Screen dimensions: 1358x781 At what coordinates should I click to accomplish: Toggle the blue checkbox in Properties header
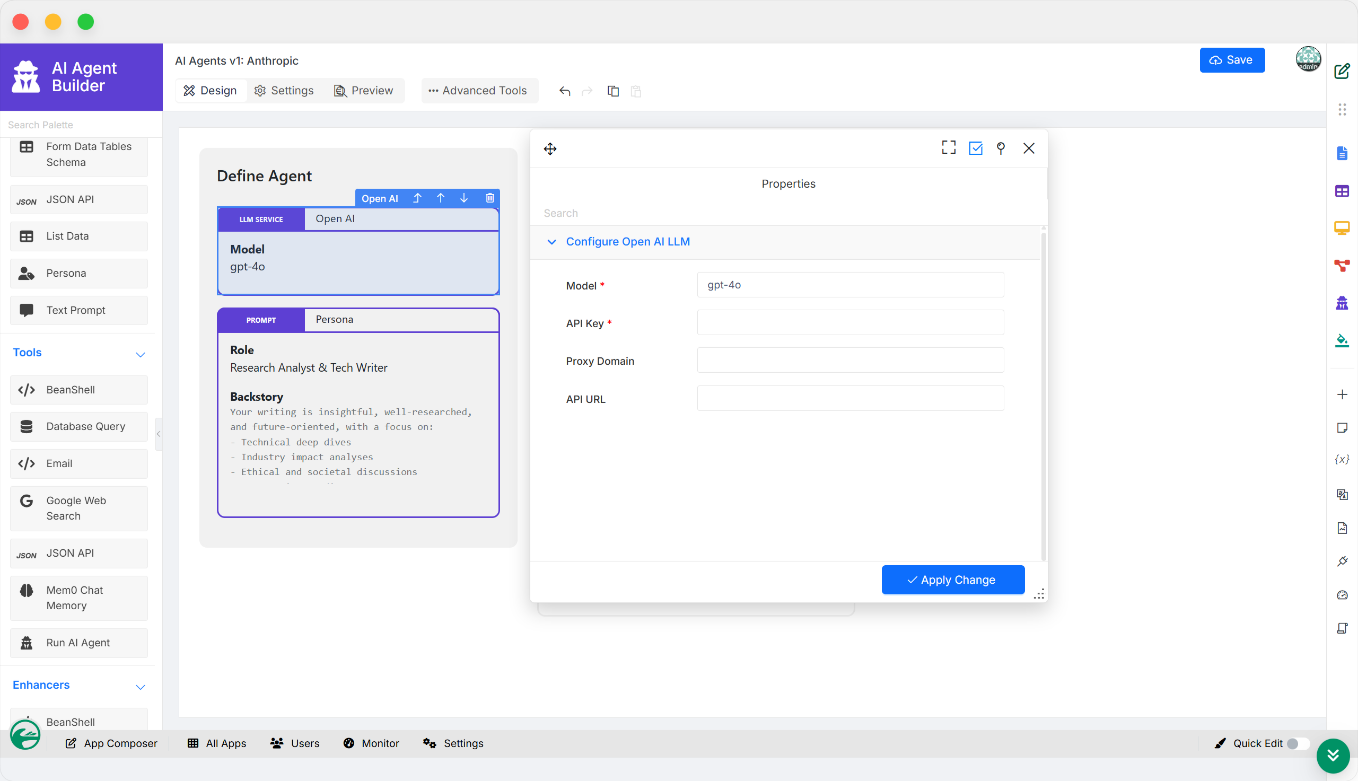click(x=975, y=148)
